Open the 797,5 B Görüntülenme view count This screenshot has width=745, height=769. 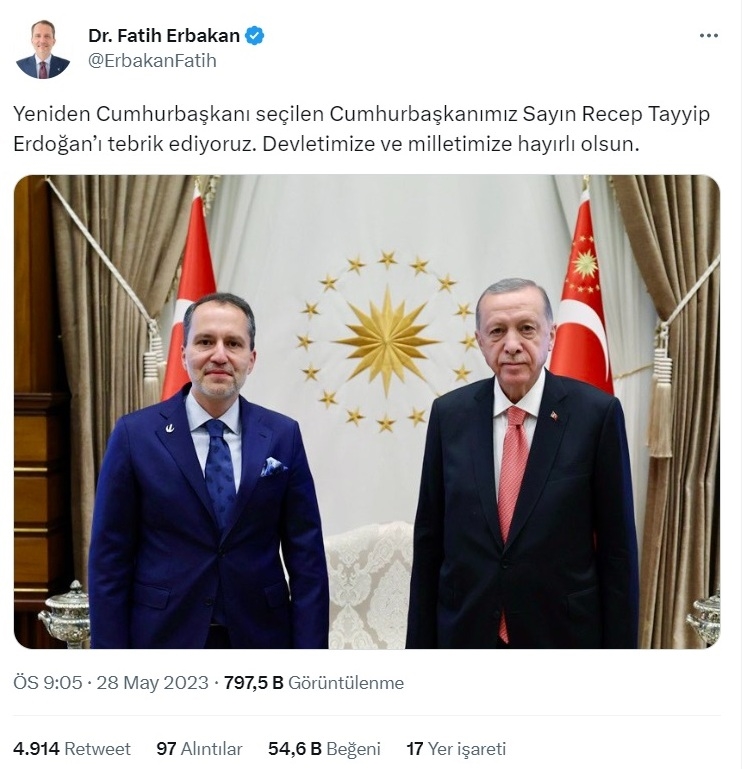[x=314, y=683]
